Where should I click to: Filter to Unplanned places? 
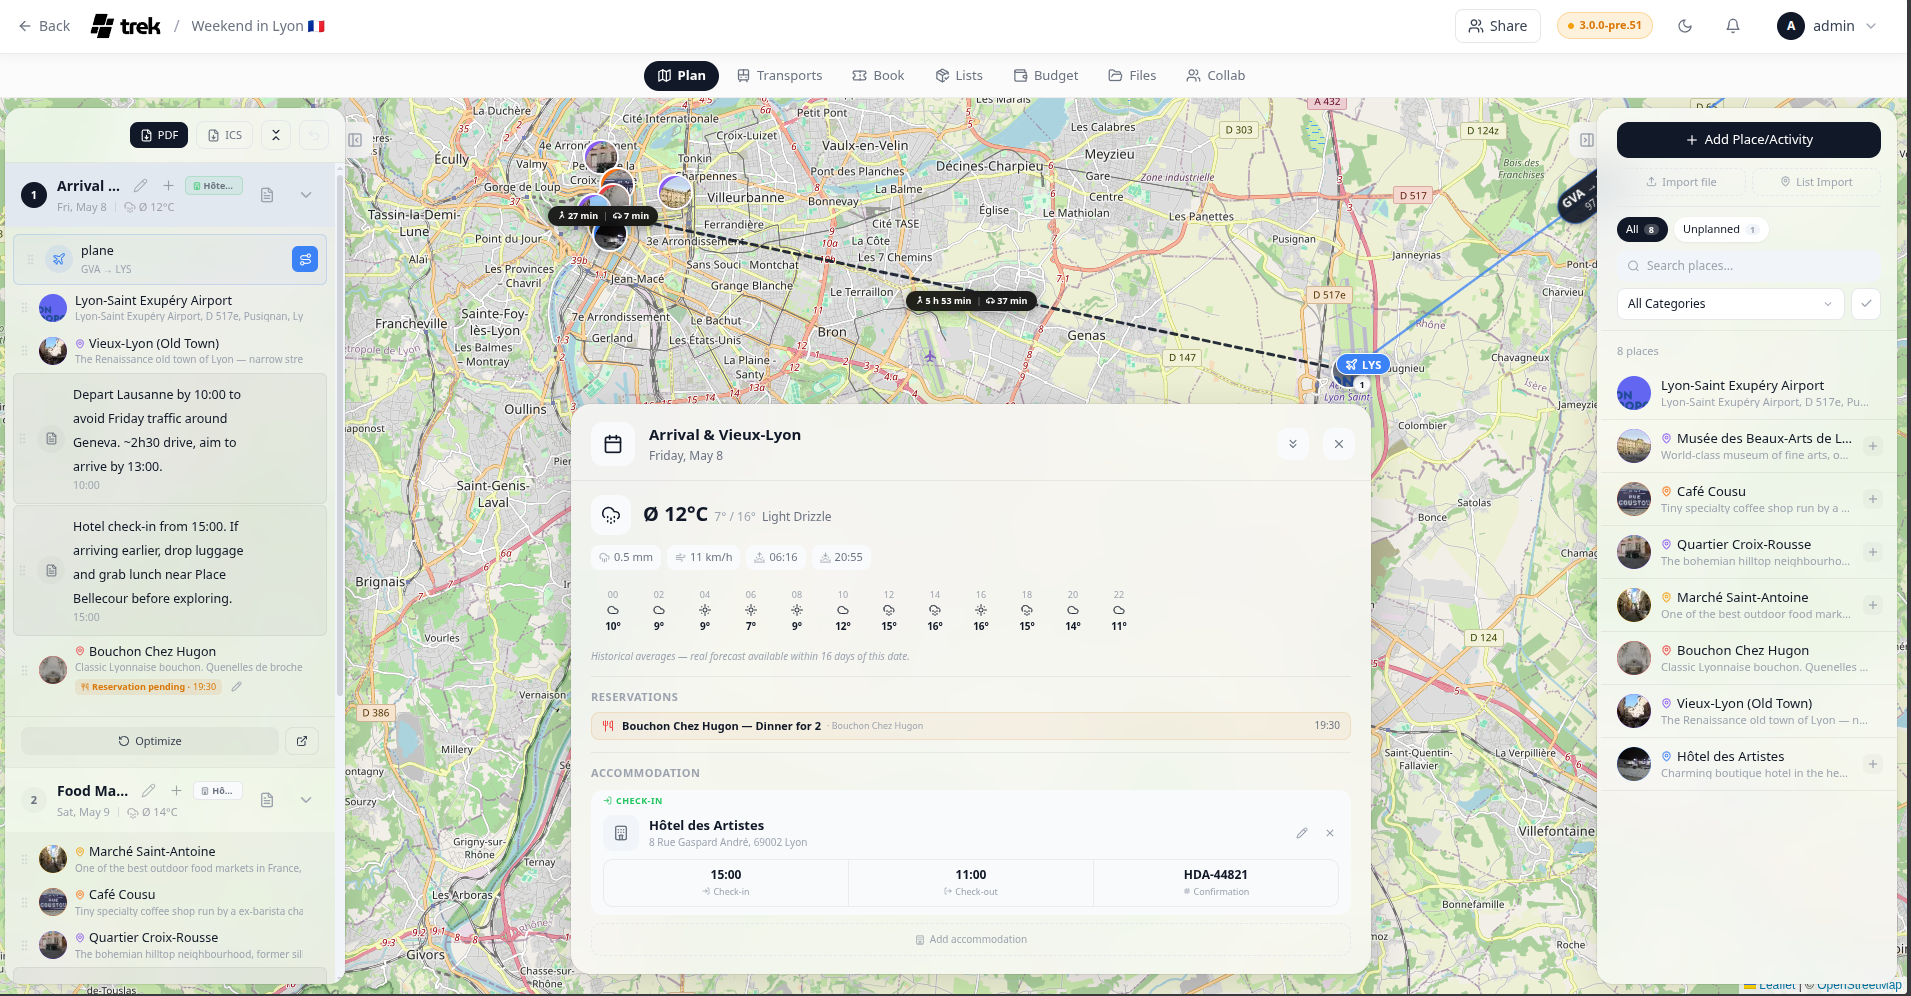[x=1720, y=229]
